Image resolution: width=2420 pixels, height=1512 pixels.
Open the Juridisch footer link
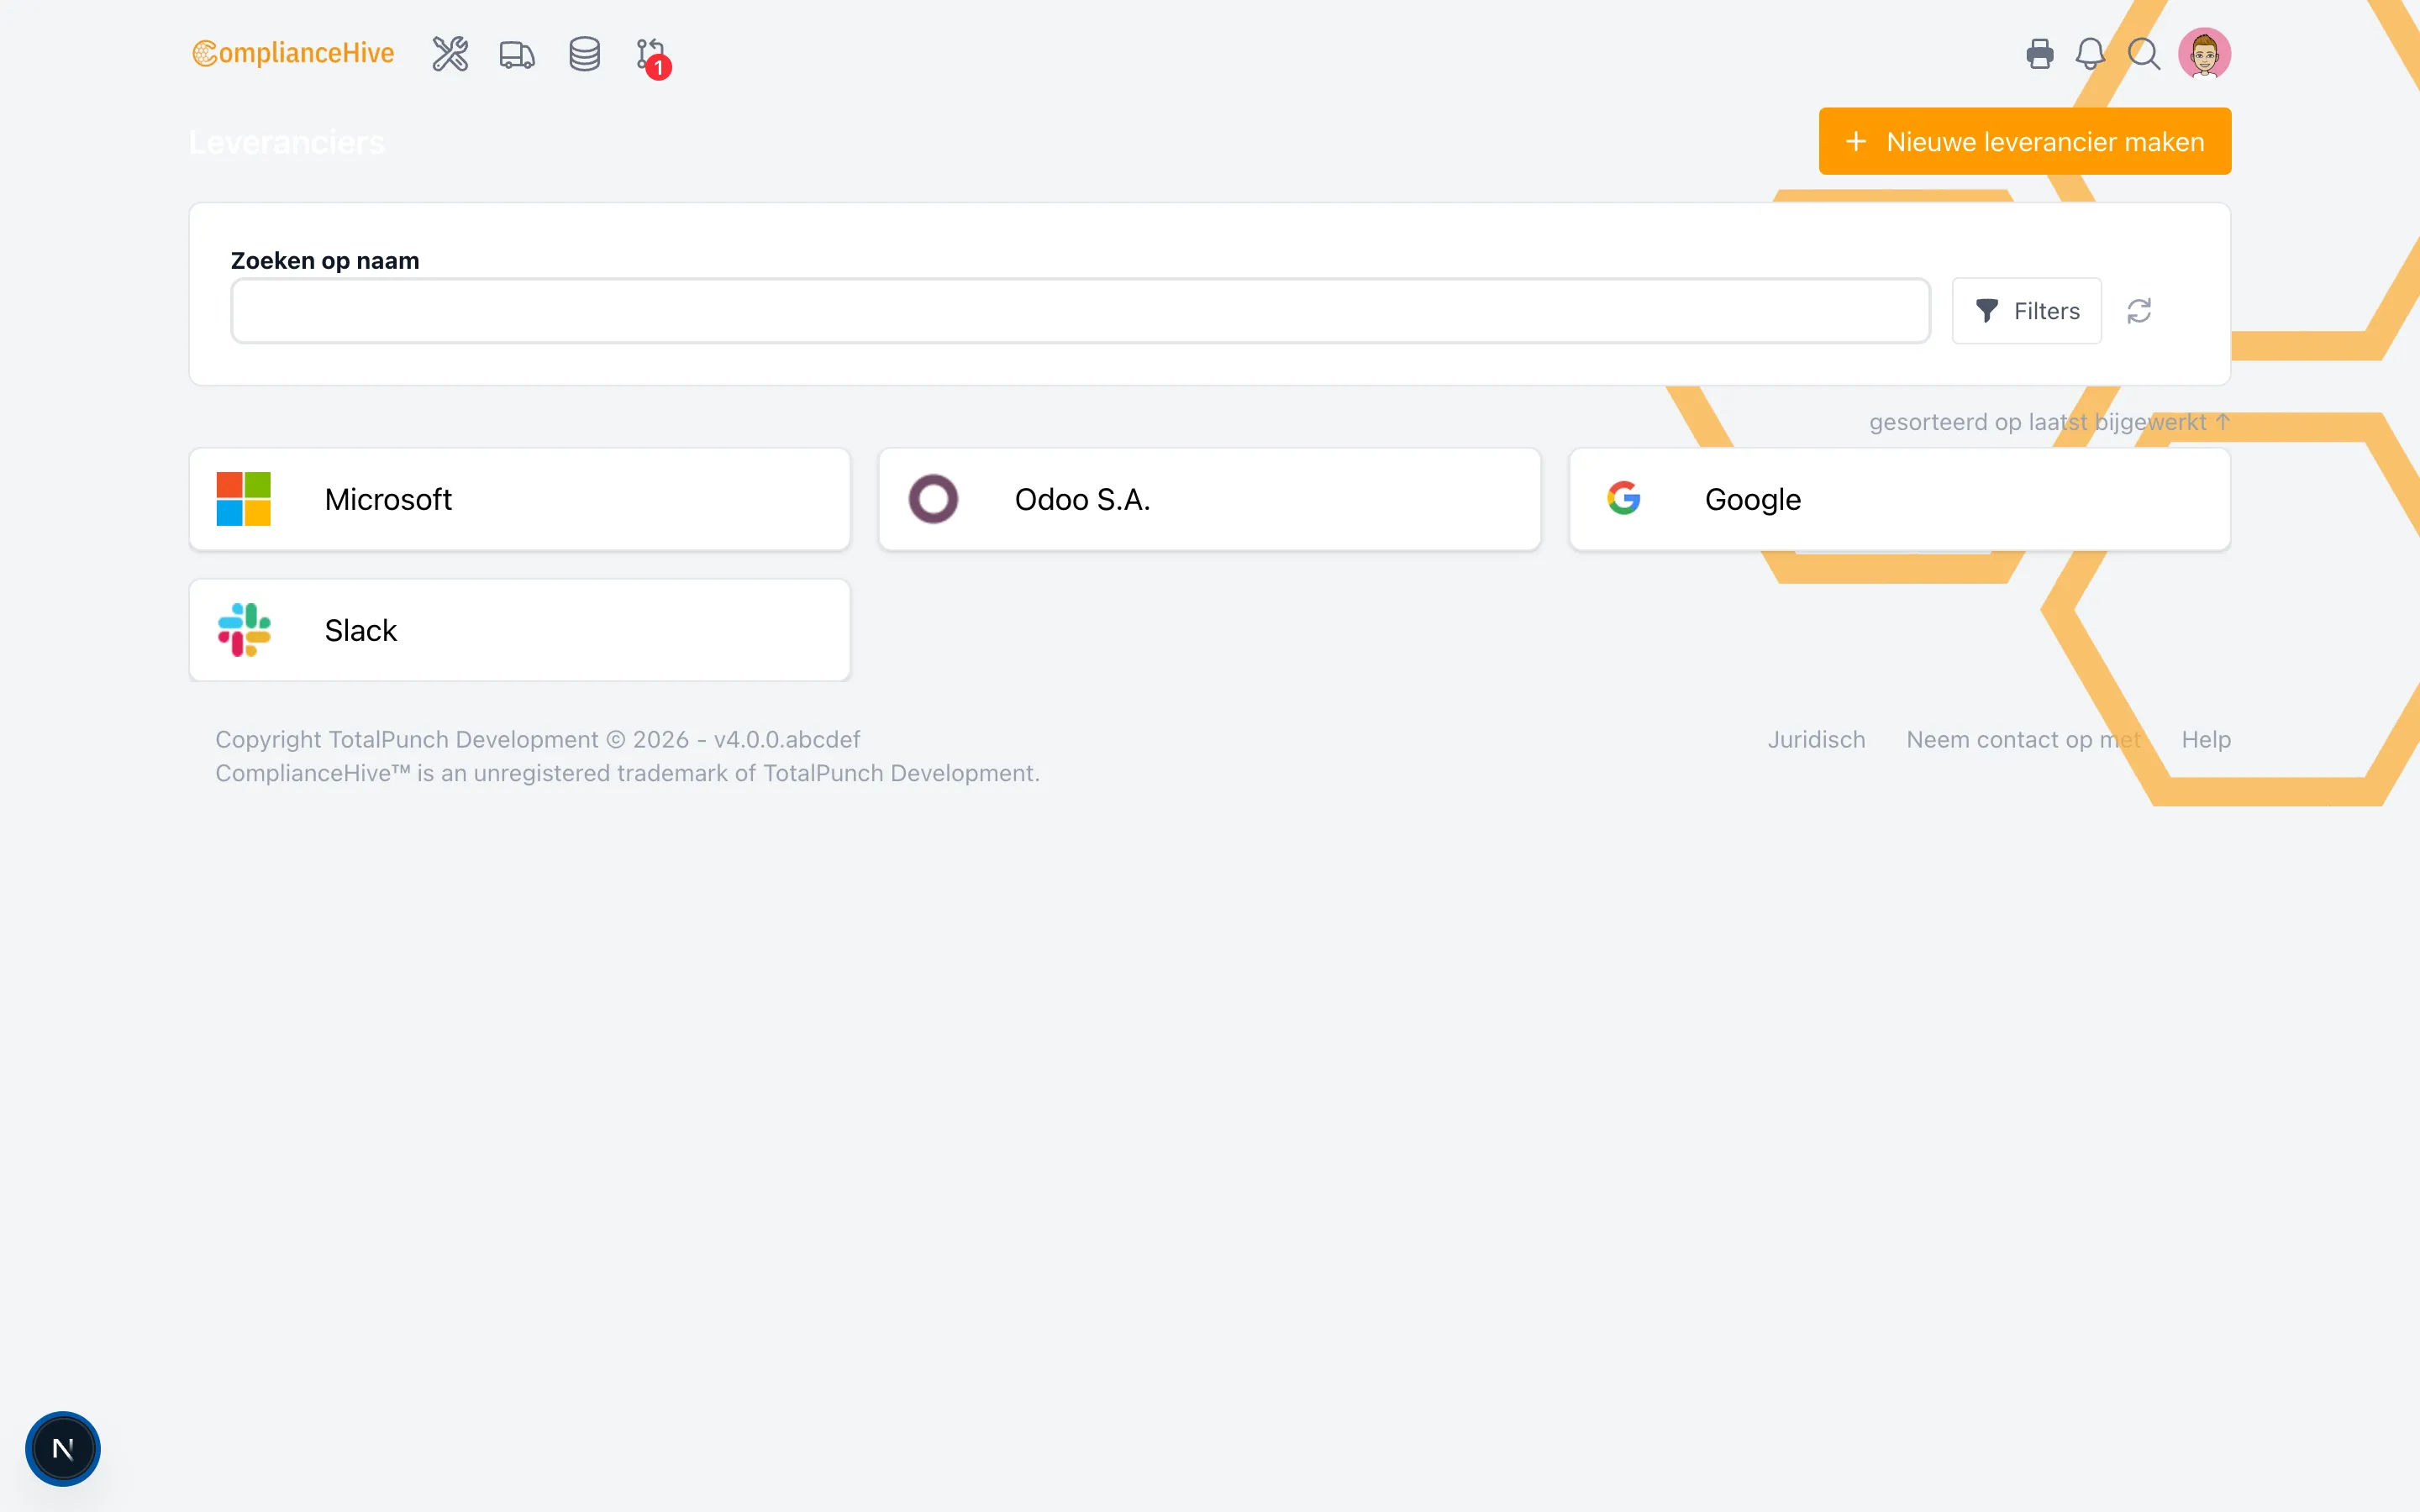pyautogui.click(x=1815, y=739)
